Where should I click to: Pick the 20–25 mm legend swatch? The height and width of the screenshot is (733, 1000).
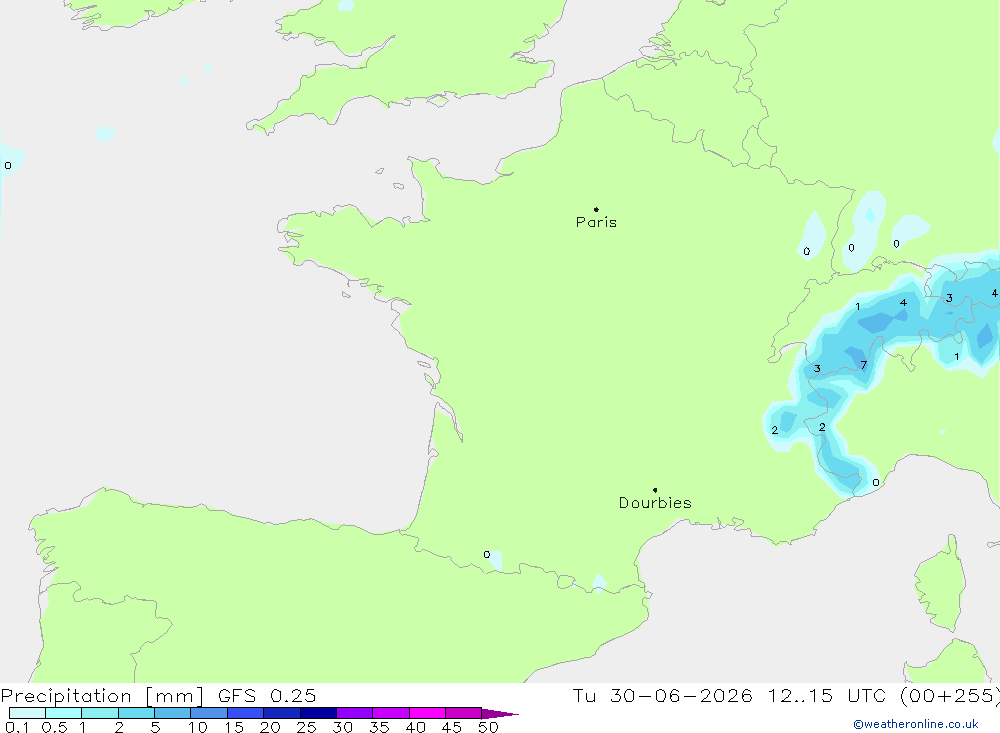(x=282, y=713)
